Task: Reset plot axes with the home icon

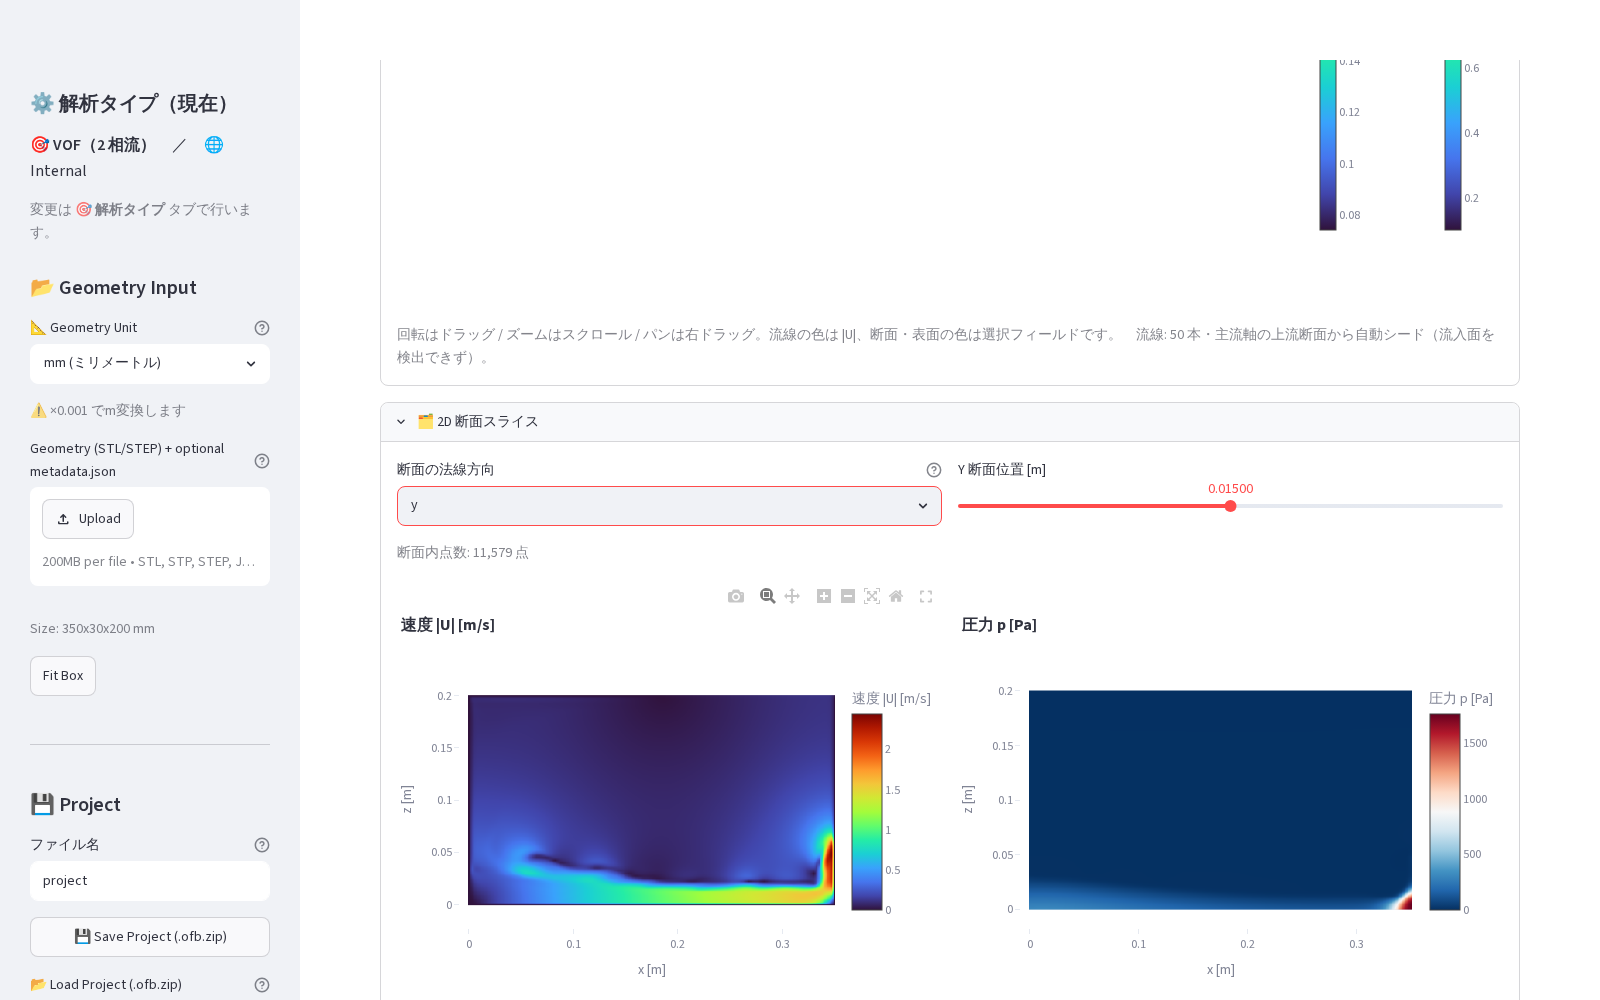Action: click(x=896, y=596)
